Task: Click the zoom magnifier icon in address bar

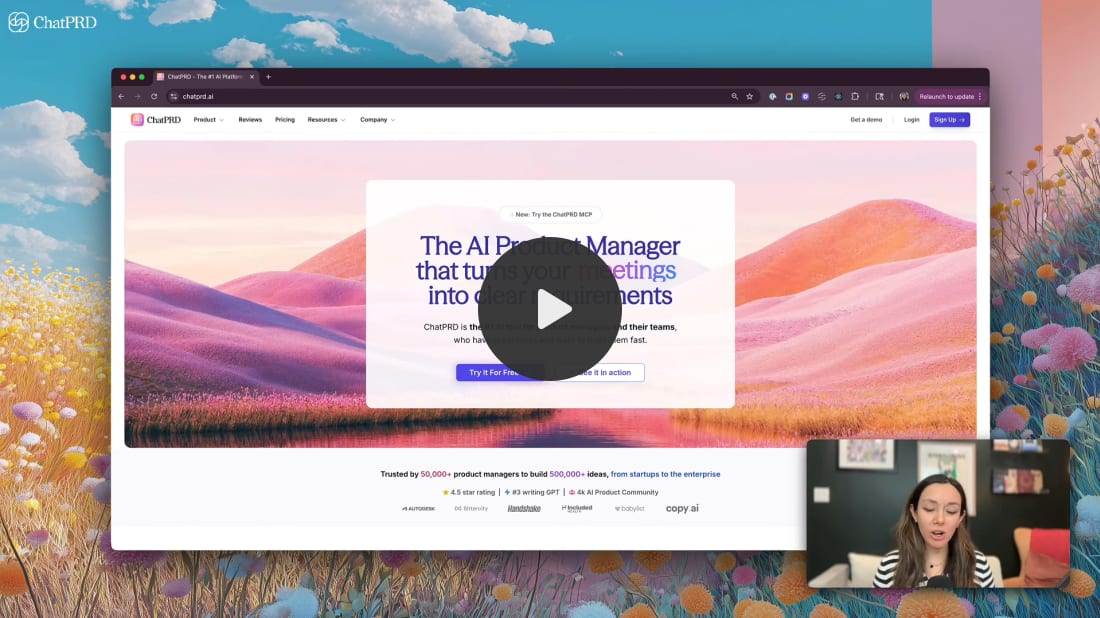Action: pyautogui.click(x=735, y=96)
